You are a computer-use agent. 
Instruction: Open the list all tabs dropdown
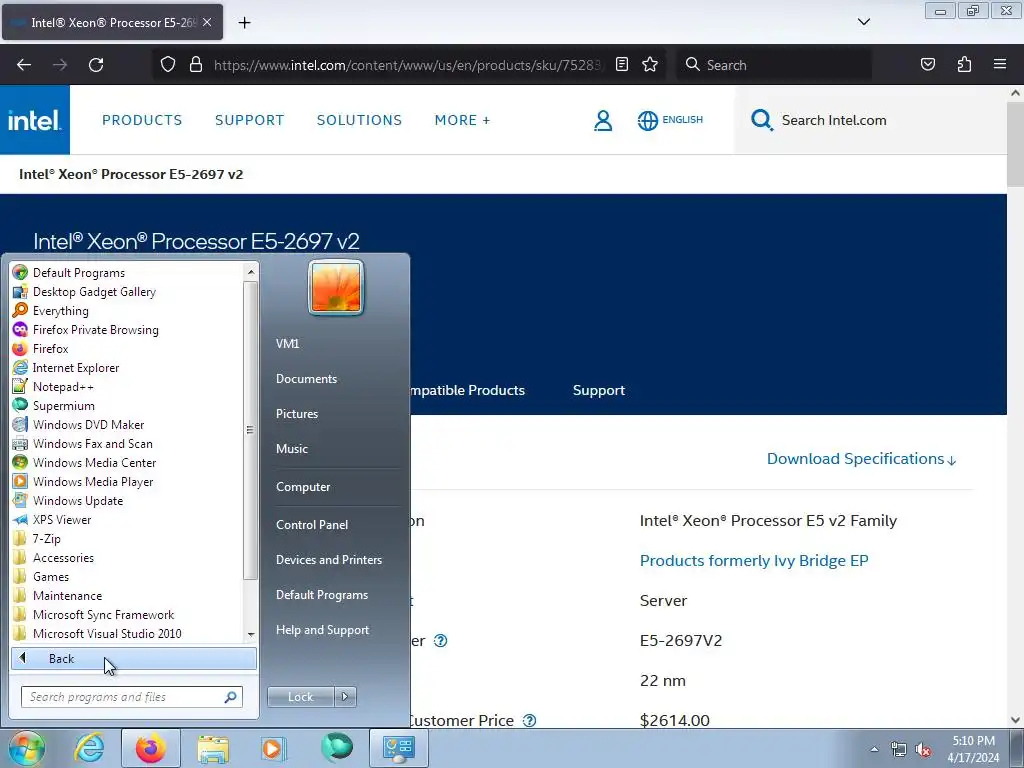tap(863, 22)
